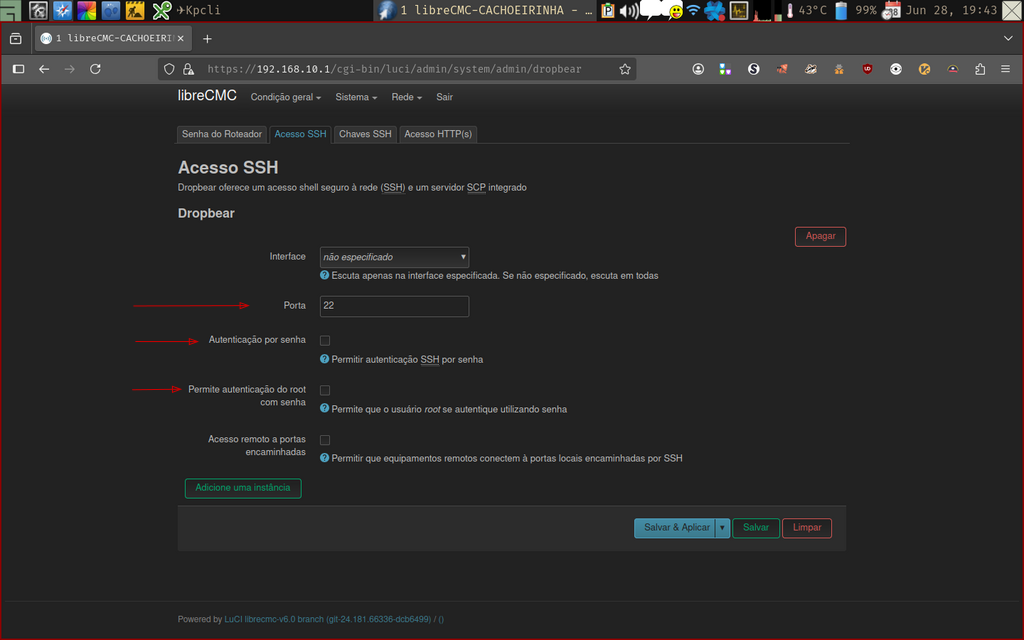1024x640 pixels.
Task: Click the circled S extension icon
Action: [754, 69]
